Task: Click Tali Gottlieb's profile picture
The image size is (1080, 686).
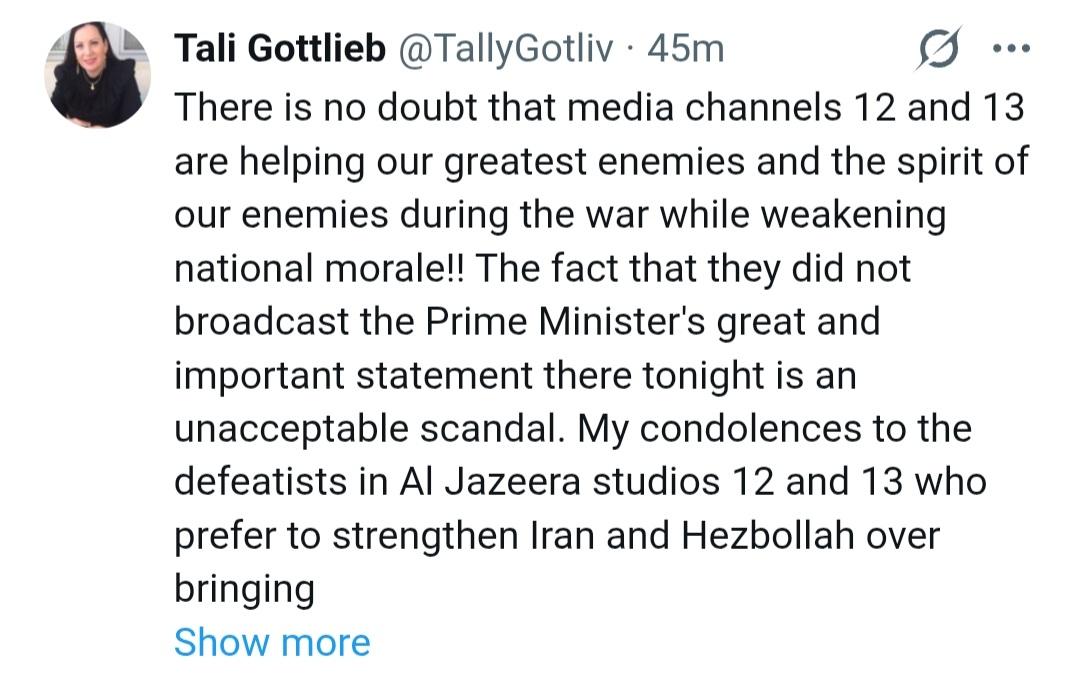Action: [x=98, y=75]
